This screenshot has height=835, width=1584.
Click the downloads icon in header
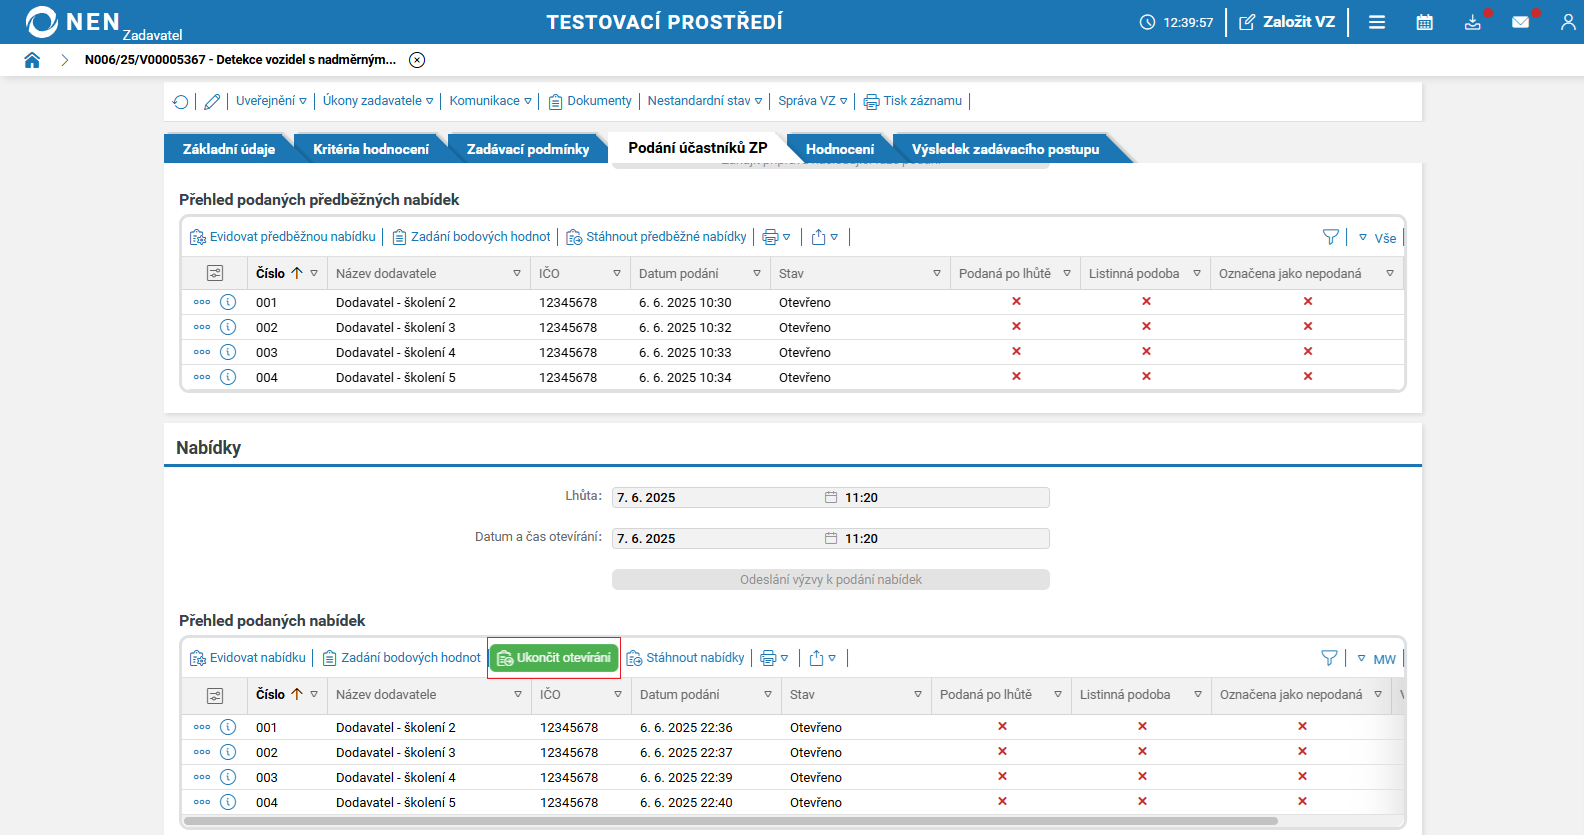click(1472, 22)
